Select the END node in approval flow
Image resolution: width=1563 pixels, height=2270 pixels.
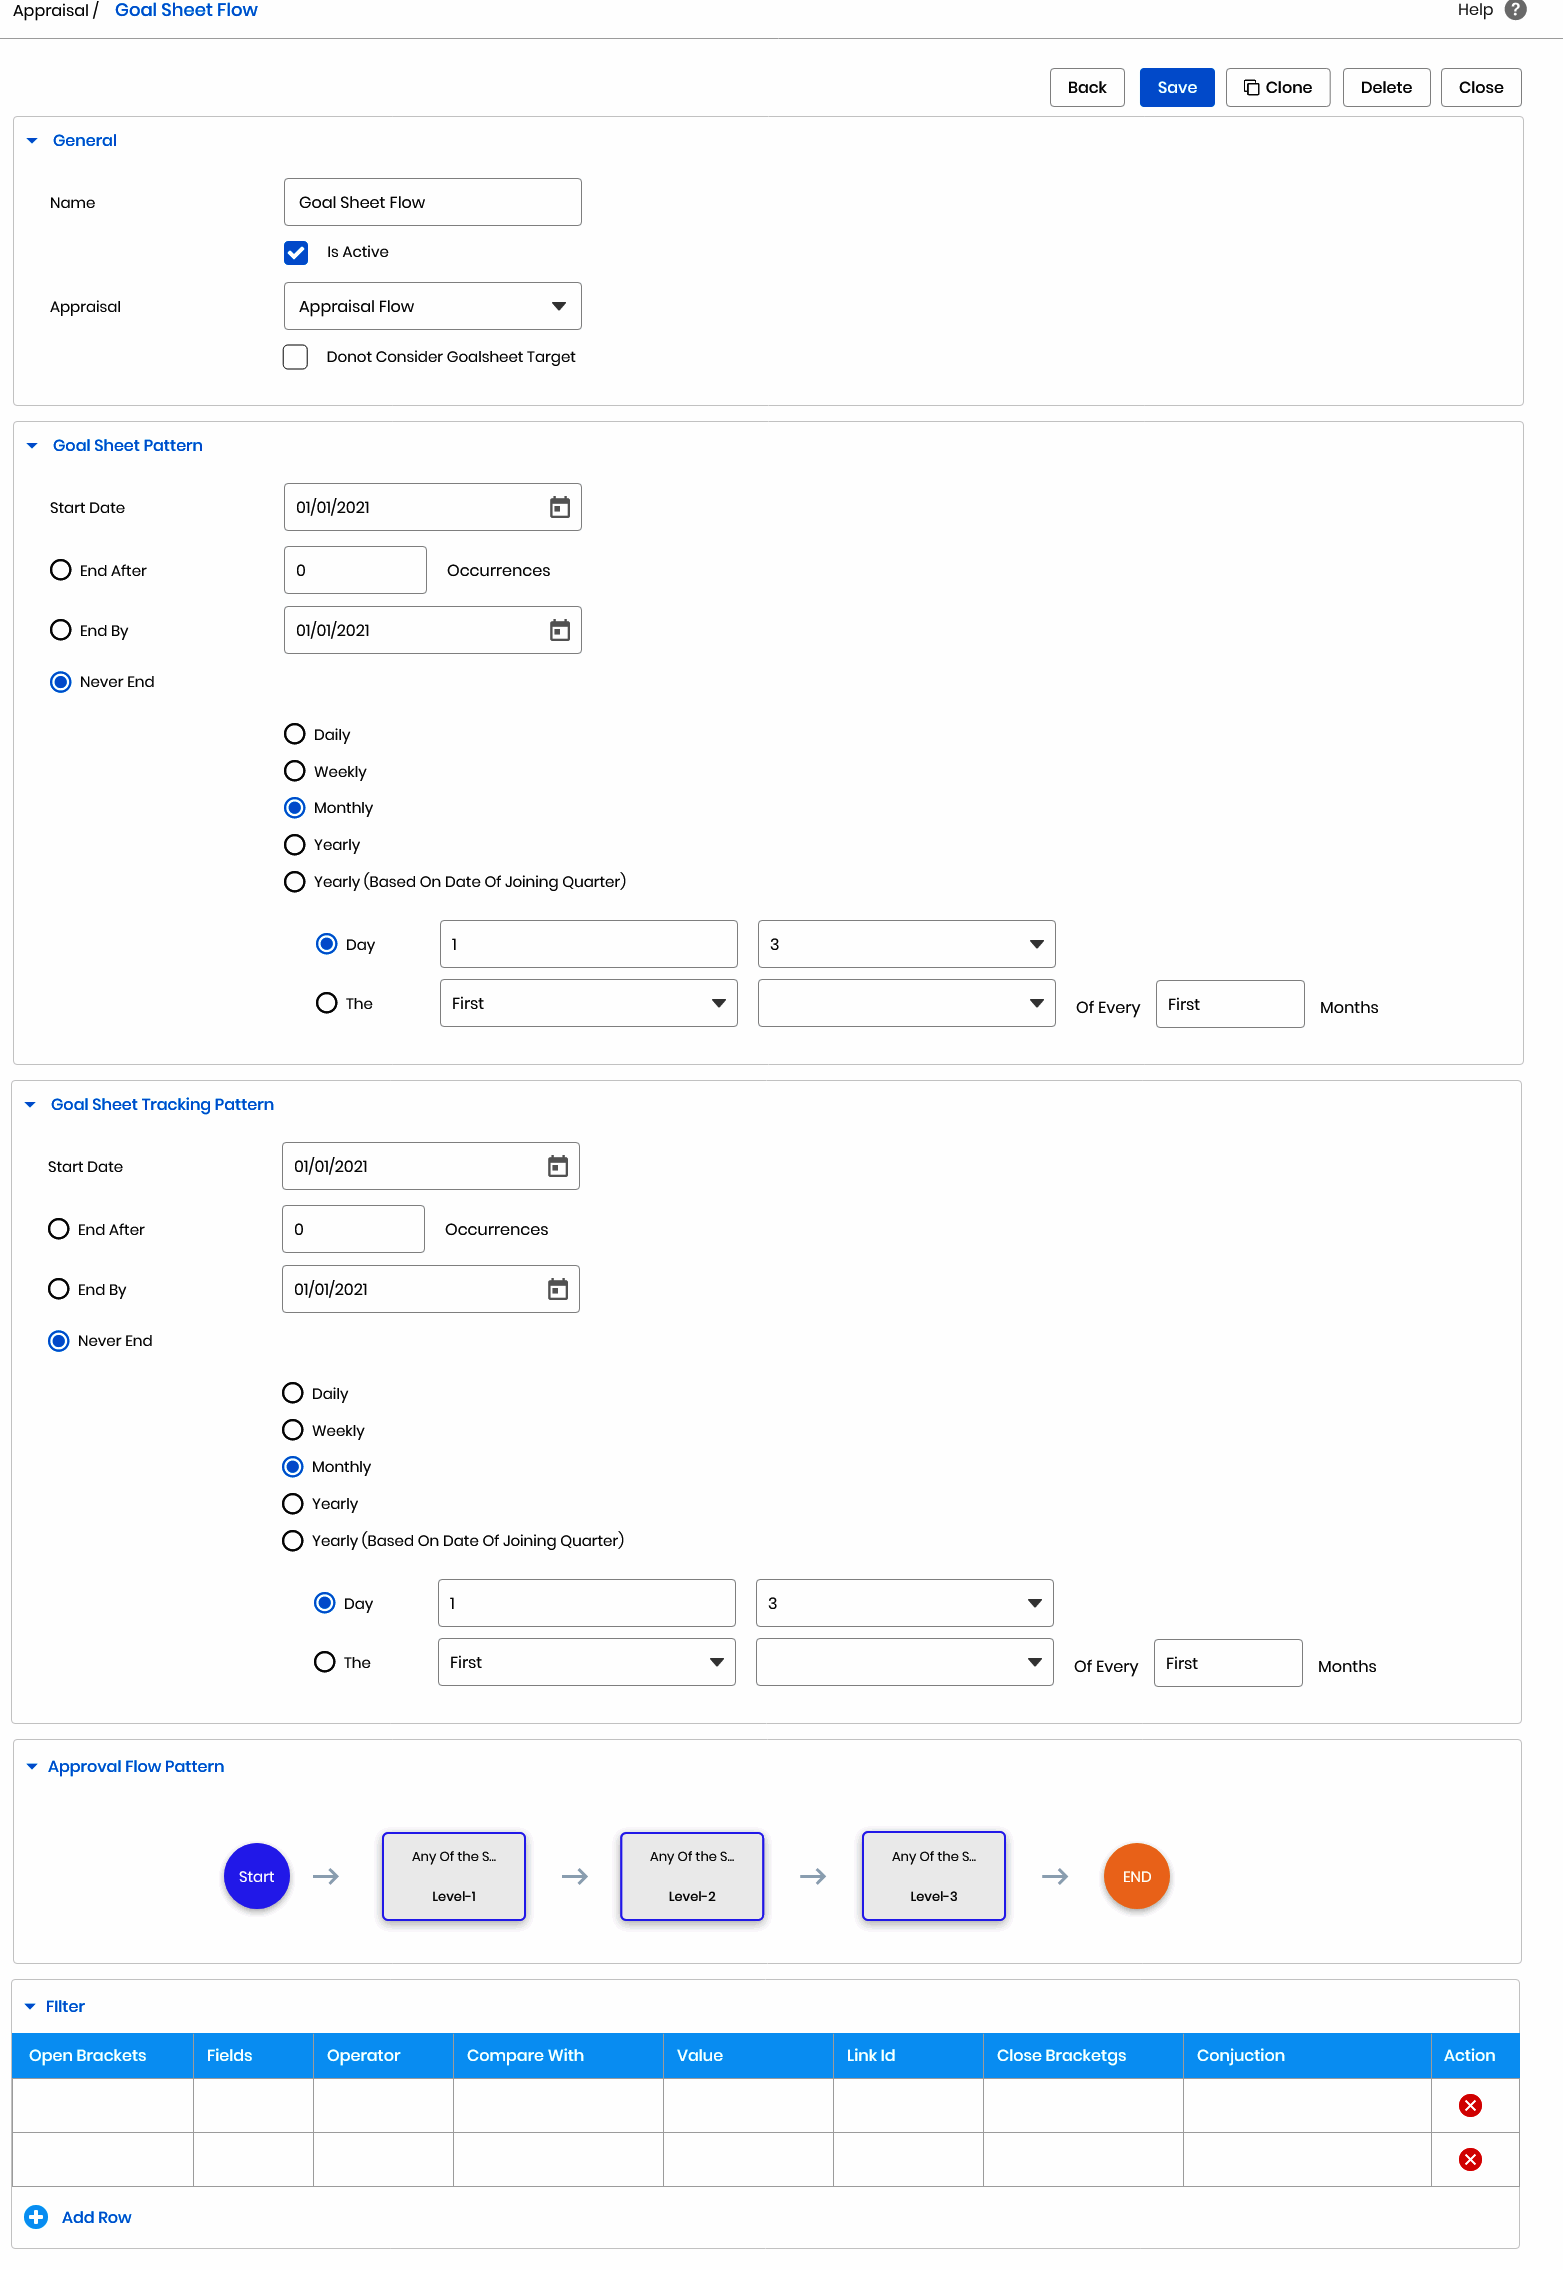tap(1137, 1876)
